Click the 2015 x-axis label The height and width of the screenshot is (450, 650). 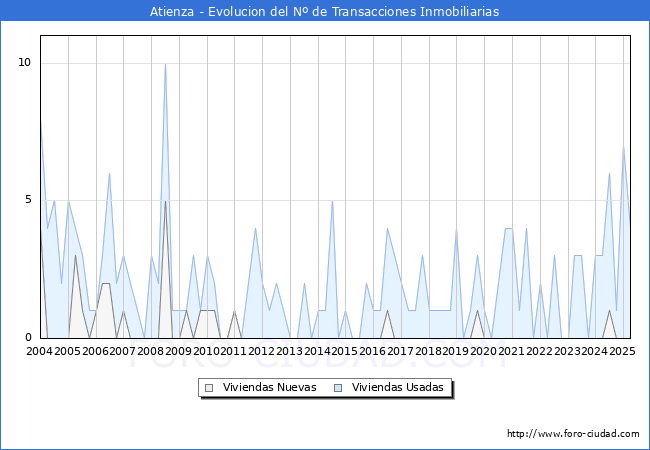point(344,351)
